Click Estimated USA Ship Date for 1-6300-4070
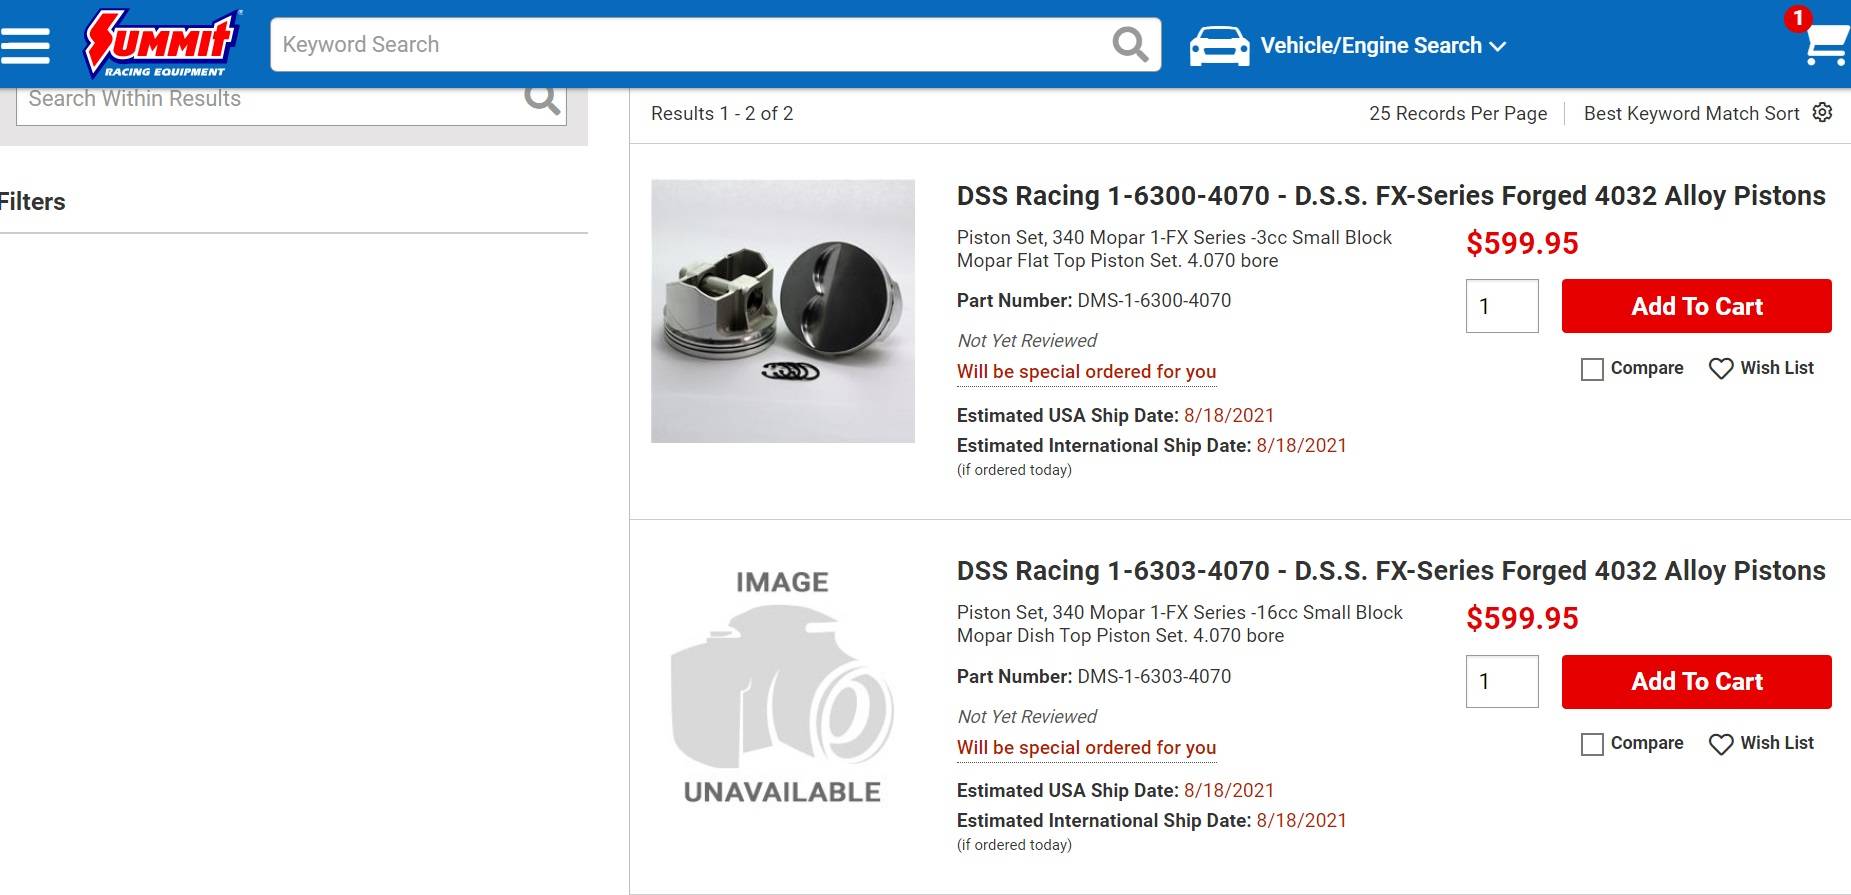 coord(1116,415)
